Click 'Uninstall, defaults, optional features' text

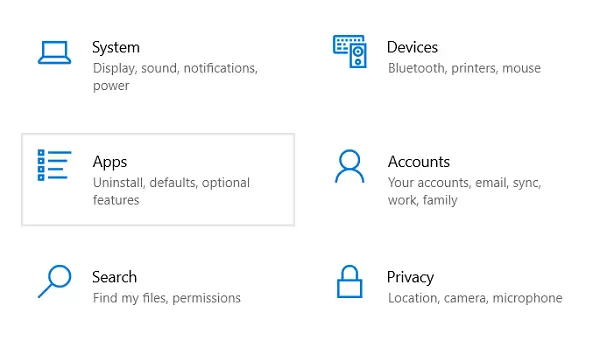(x=171, y=191)
